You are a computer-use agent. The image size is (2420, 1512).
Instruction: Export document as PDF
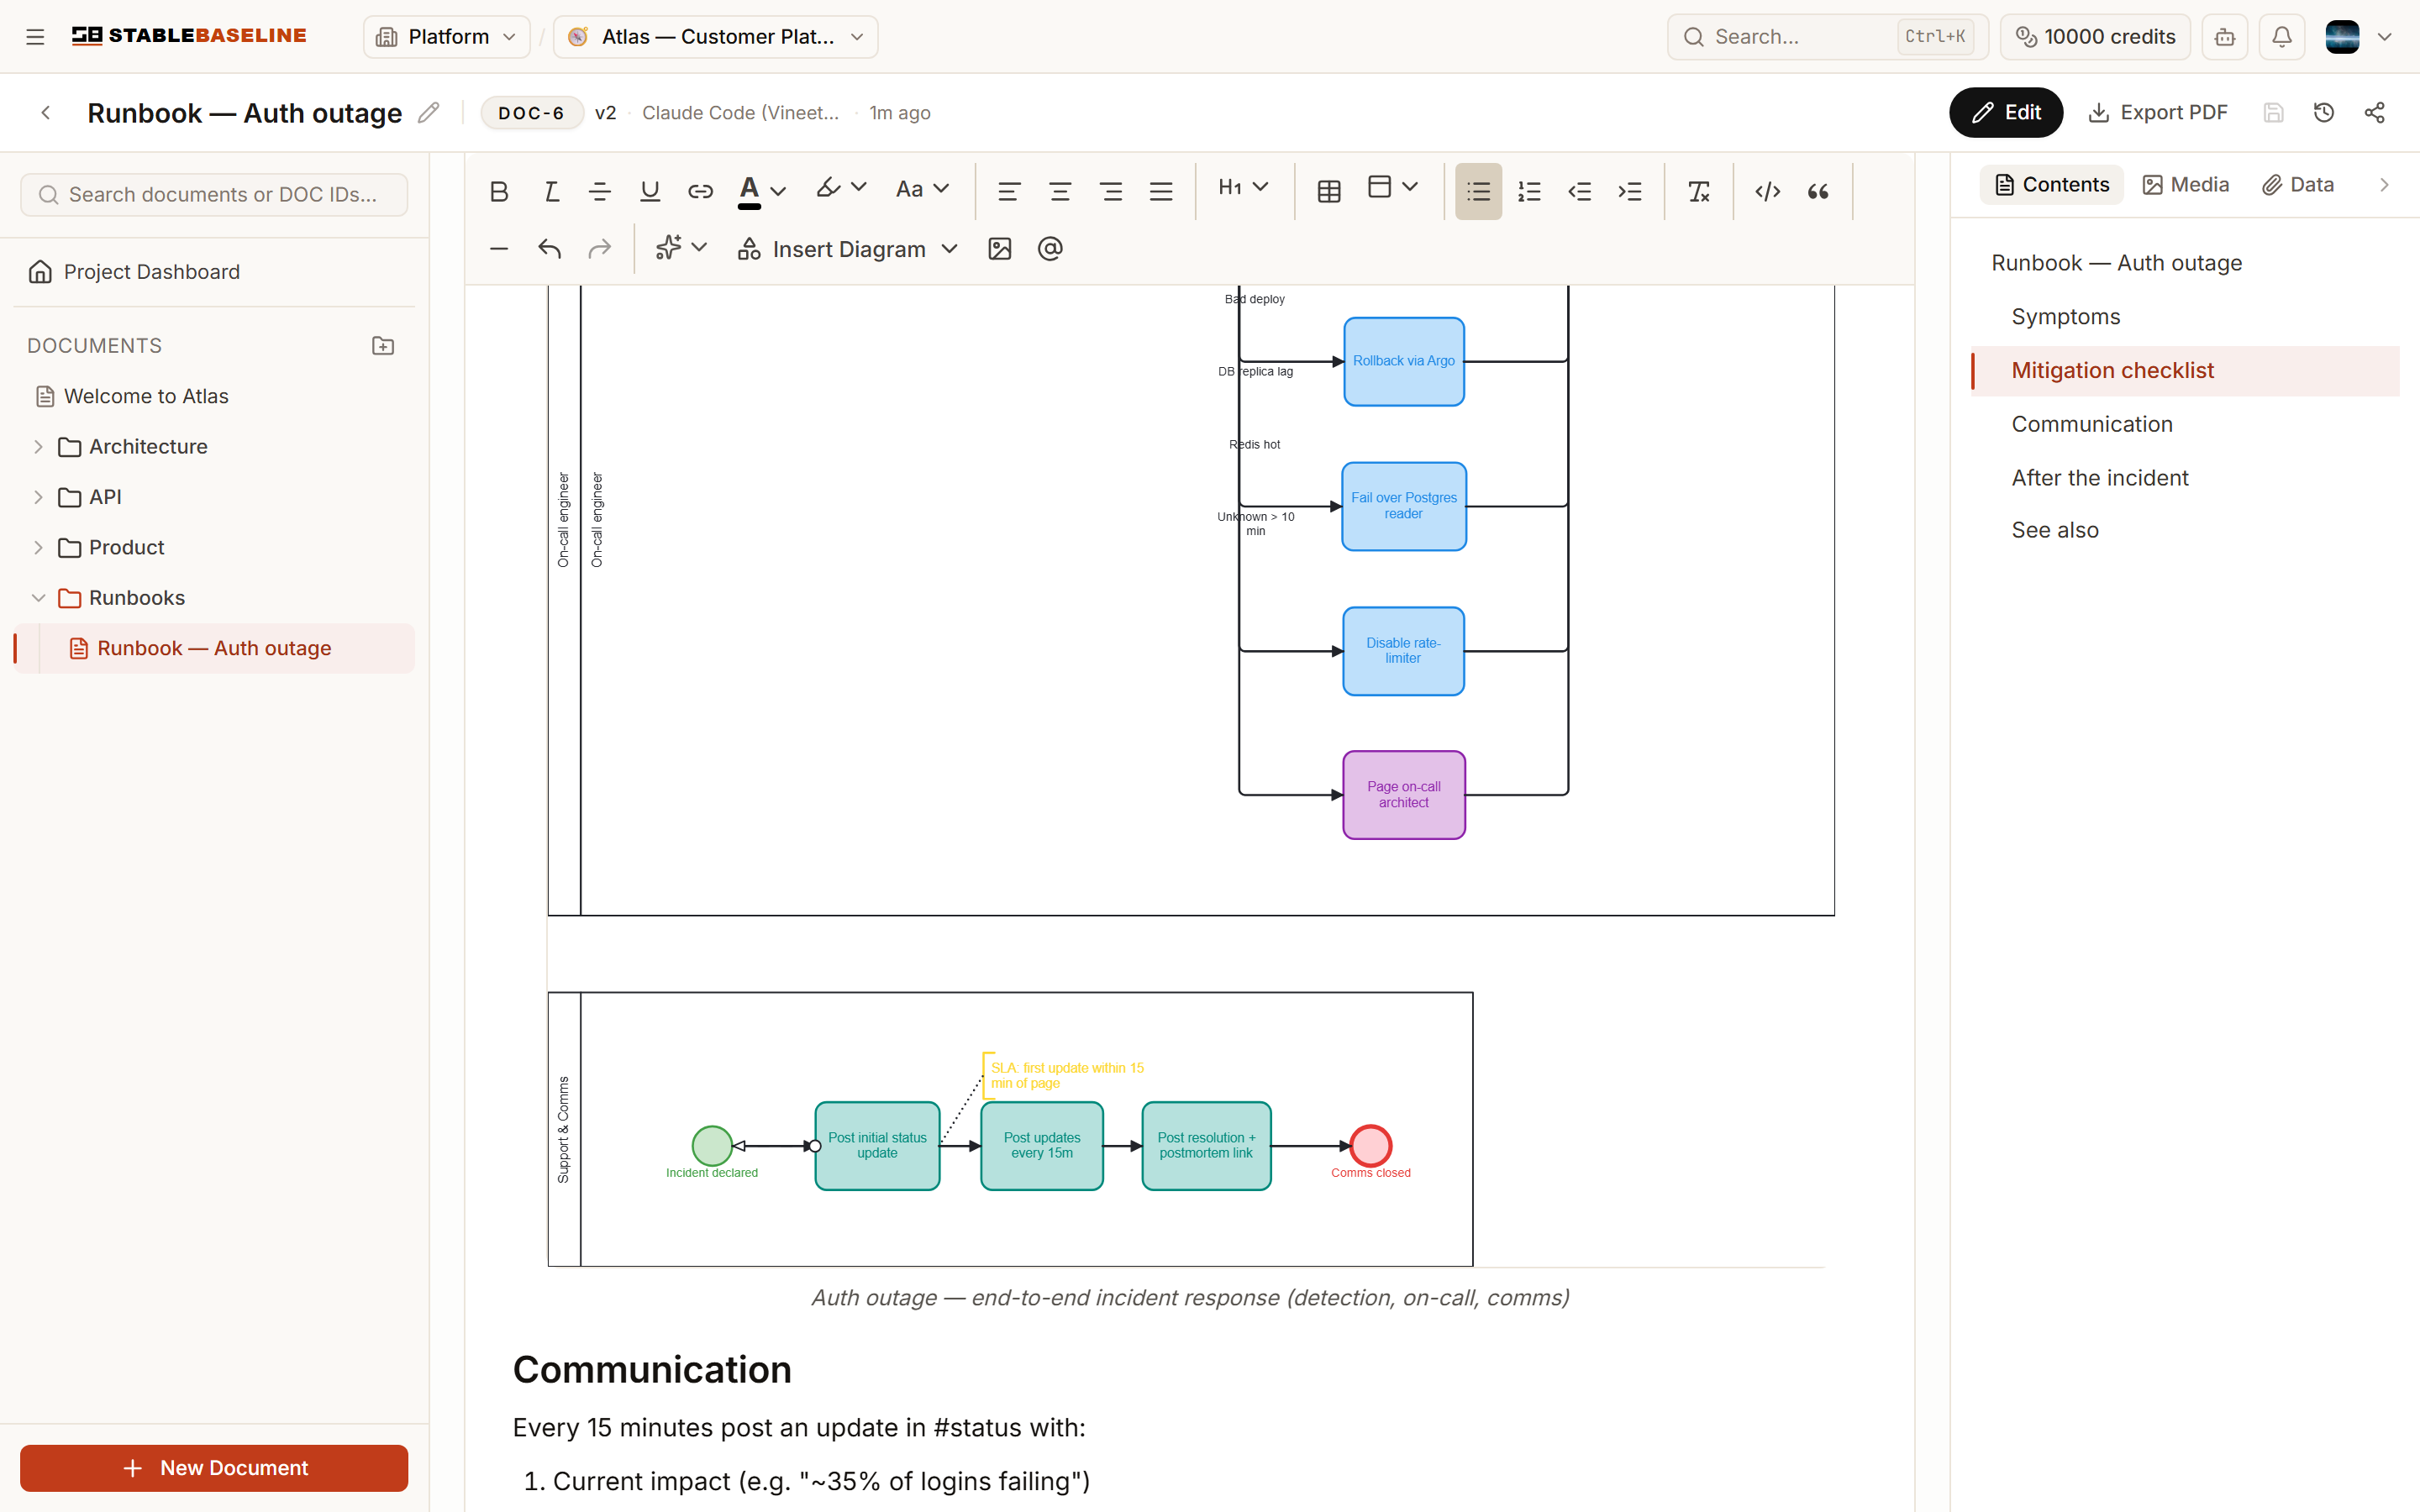coord(2157,113)
